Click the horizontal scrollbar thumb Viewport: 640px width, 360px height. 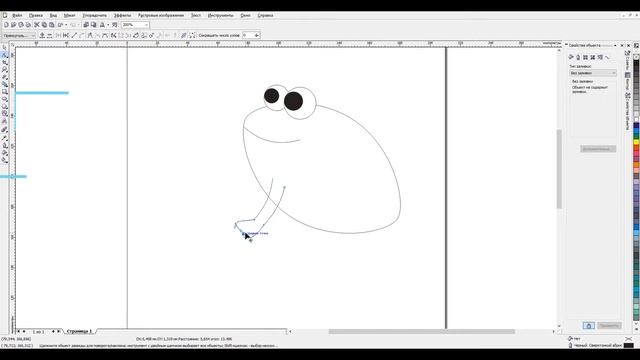(421, 331)
